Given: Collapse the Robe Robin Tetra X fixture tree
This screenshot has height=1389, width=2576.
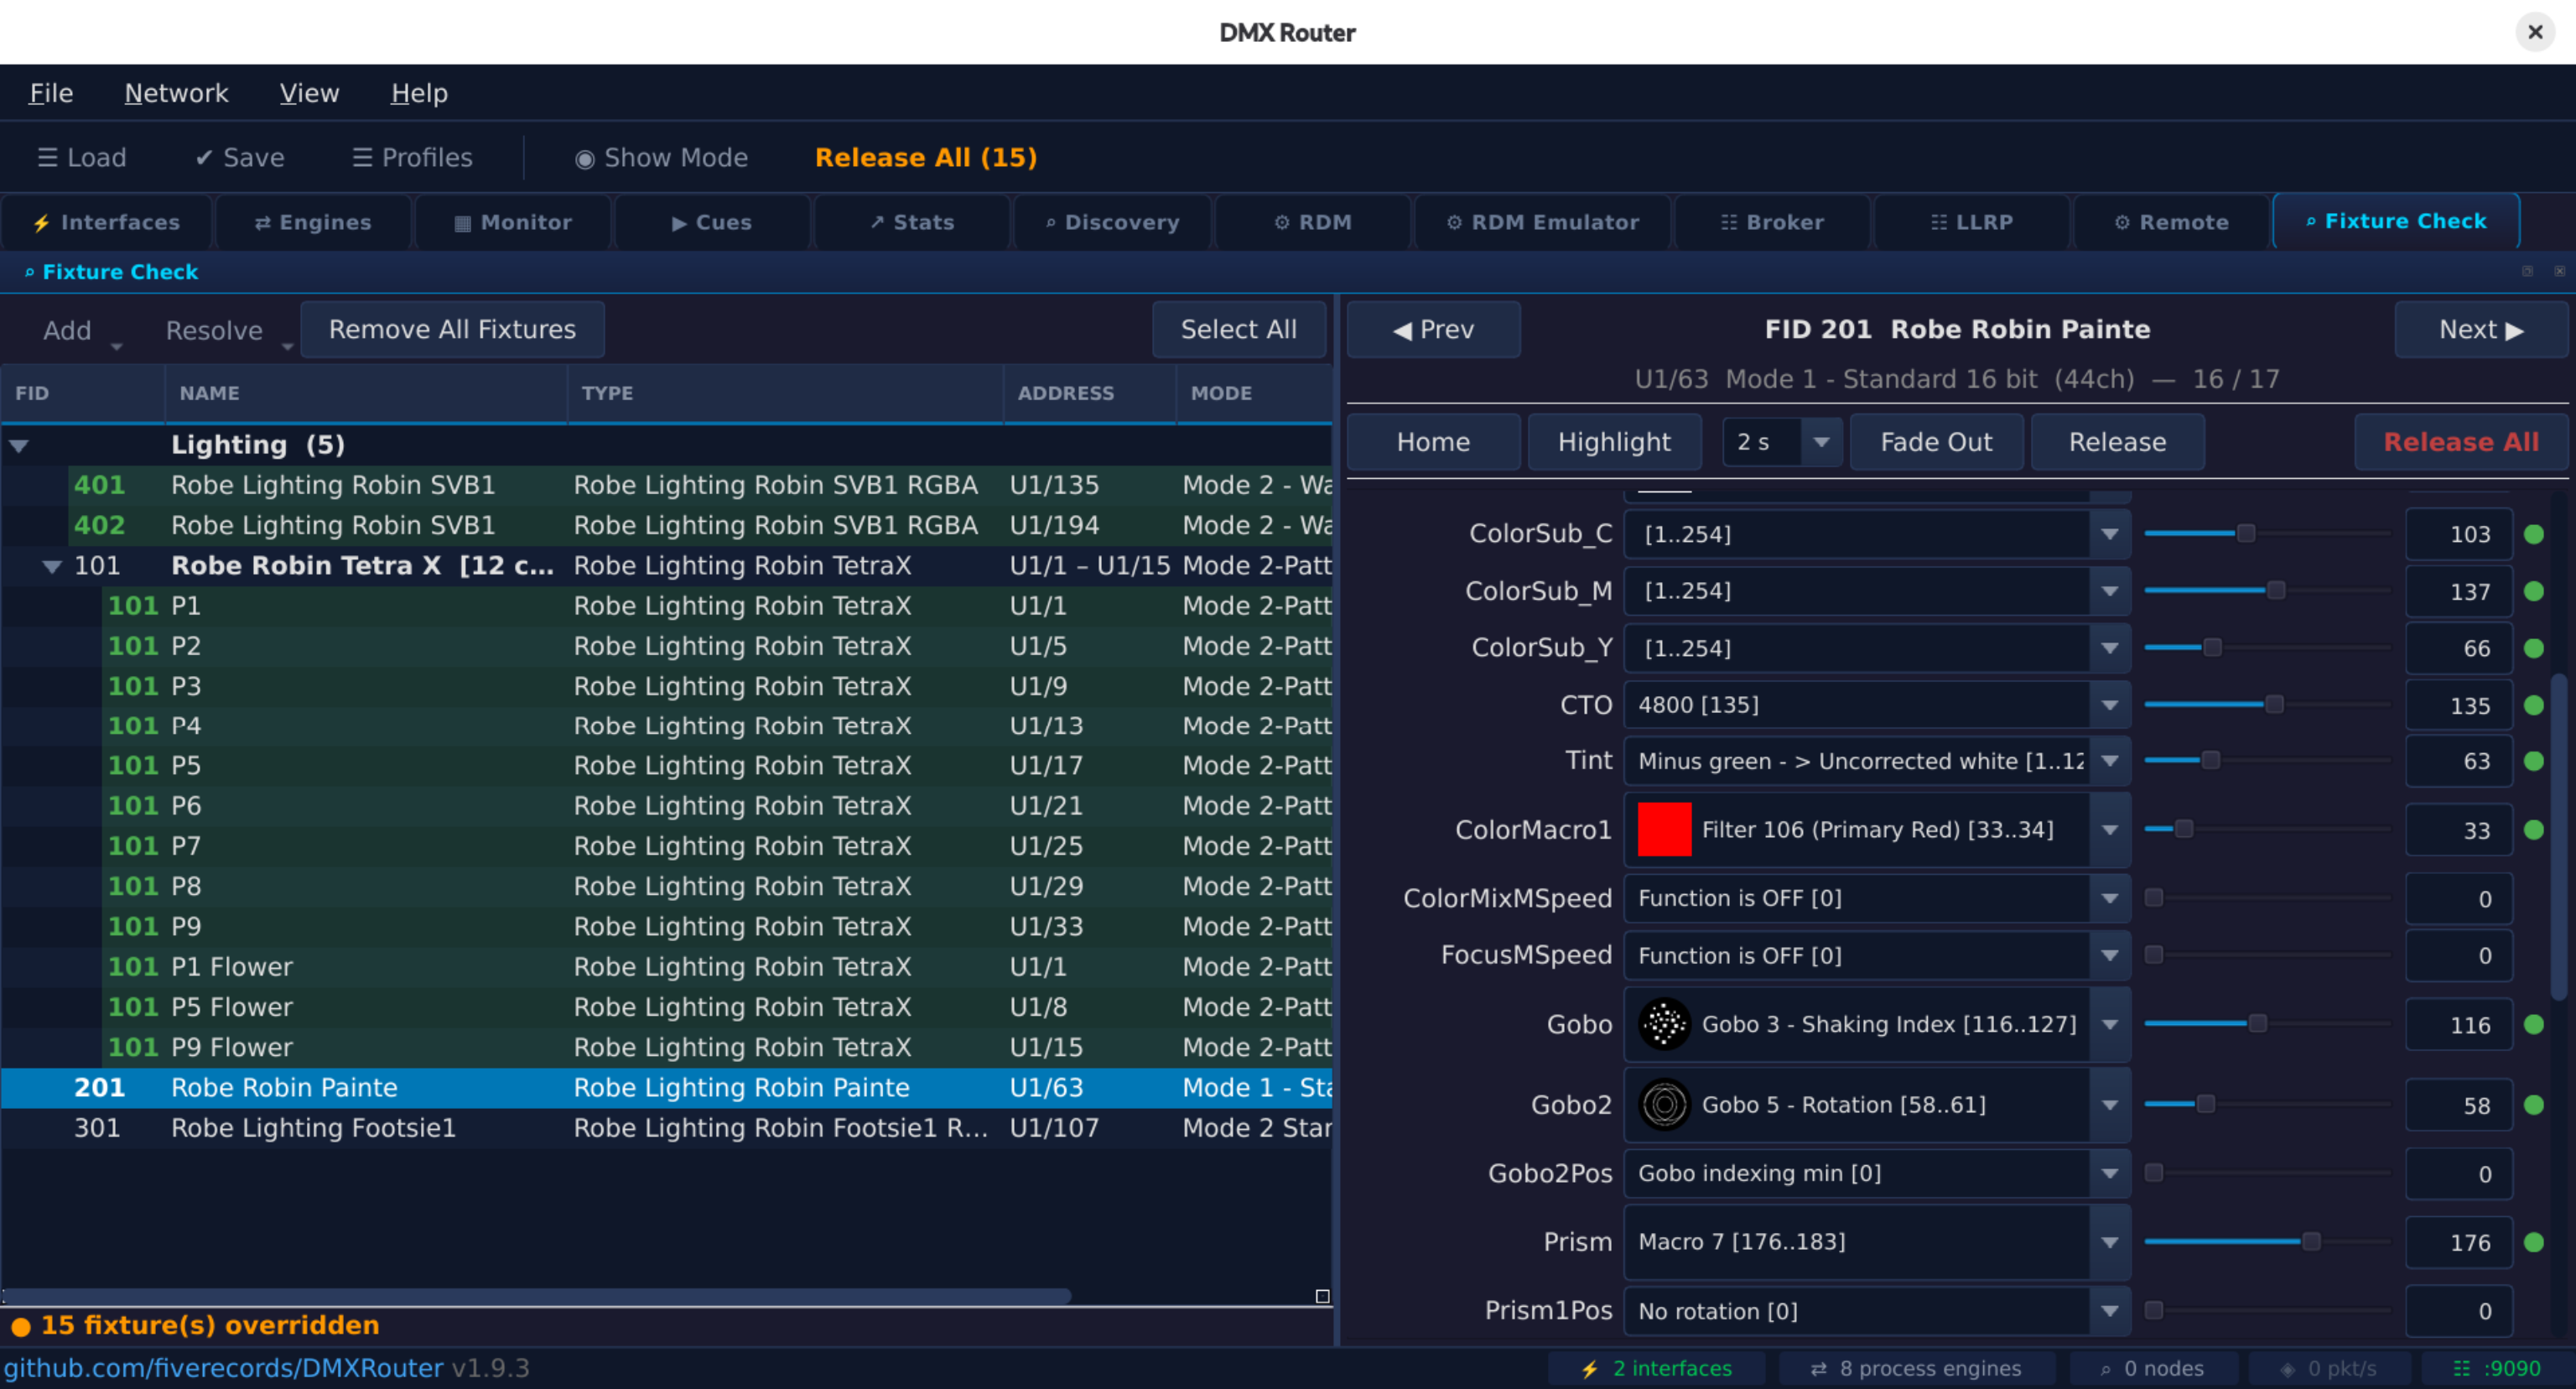Looking at the screenshot, I should (52, 566).
